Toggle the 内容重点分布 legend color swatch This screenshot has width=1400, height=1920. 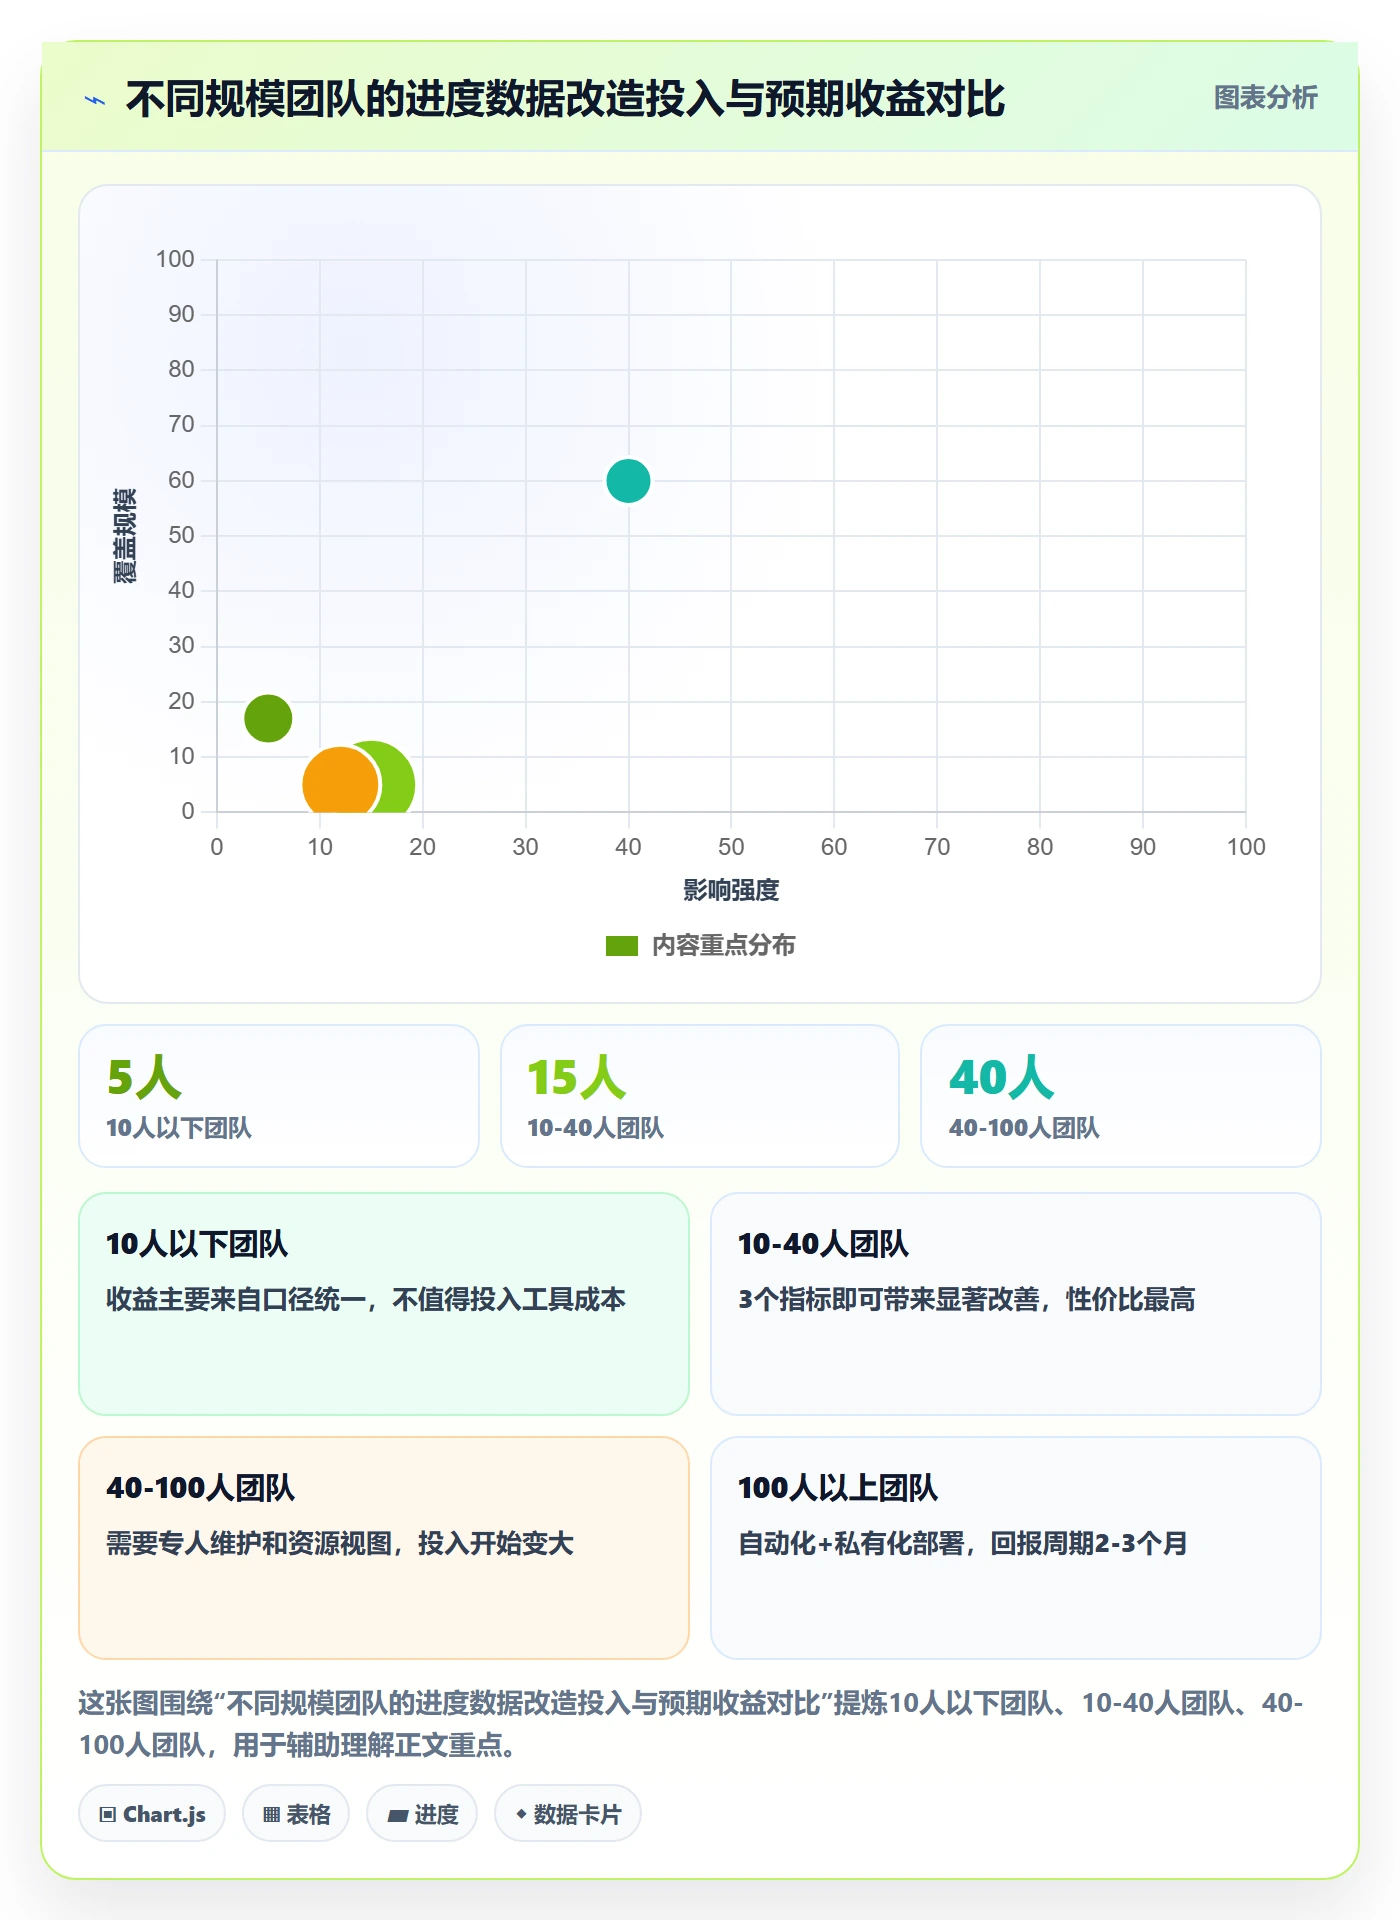click(621, 946)
